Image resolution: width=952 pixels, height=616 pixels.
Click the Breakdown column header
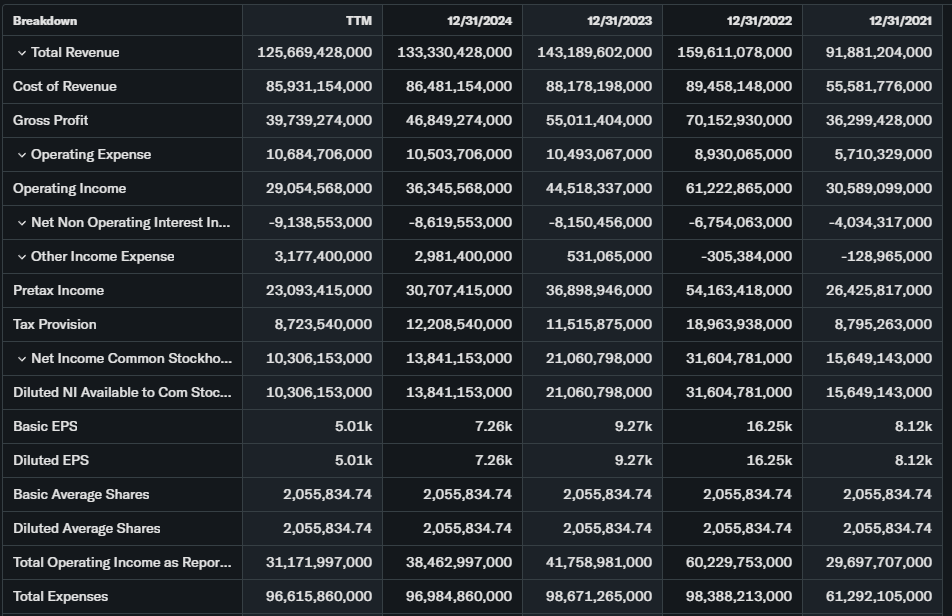tap(45, 20)
